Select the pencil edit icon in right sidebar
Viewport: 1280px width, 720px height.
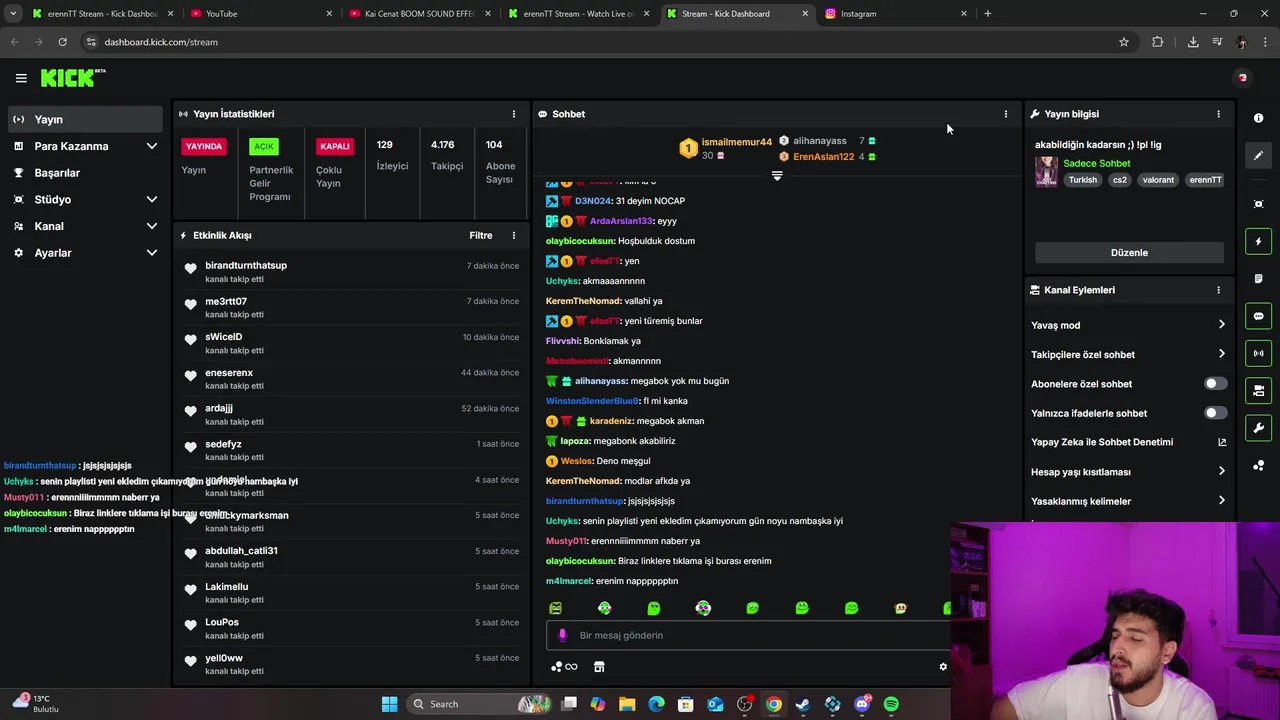(1258, 155)
